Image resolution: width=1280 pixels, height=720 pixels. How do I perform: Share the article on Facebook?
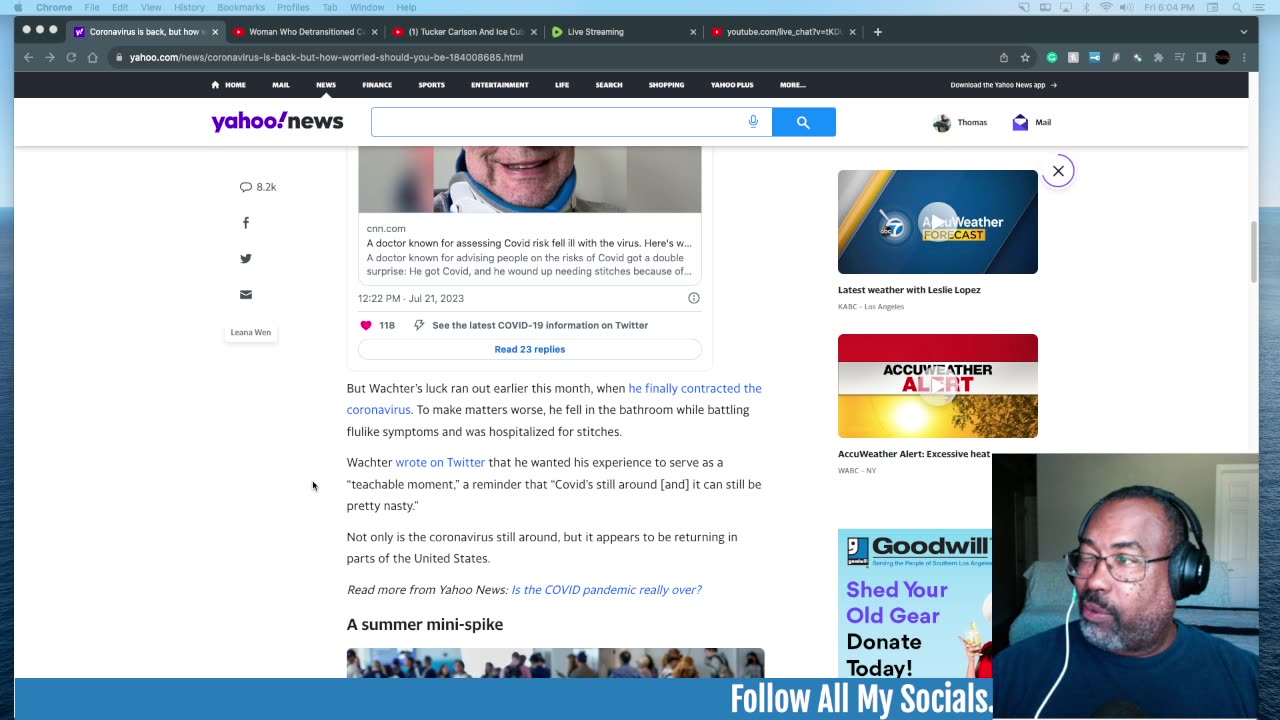click(x=246, y=223)
